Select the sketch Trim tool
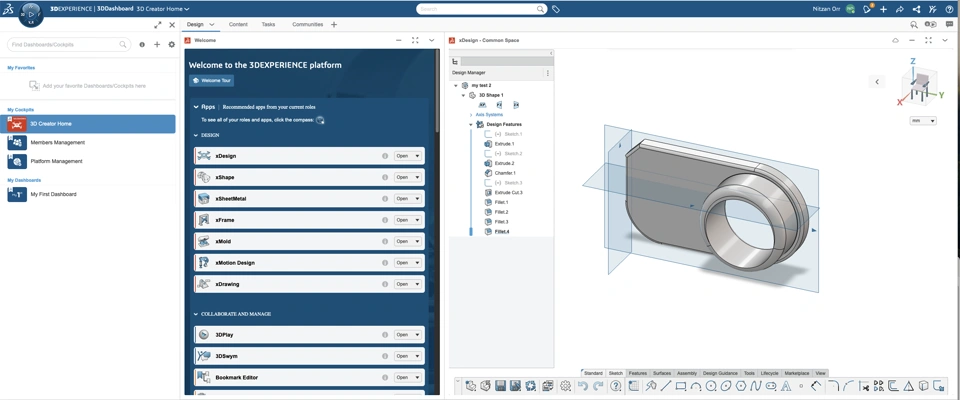The width and height of the screenshot is (960, 400). coord(864,386)
